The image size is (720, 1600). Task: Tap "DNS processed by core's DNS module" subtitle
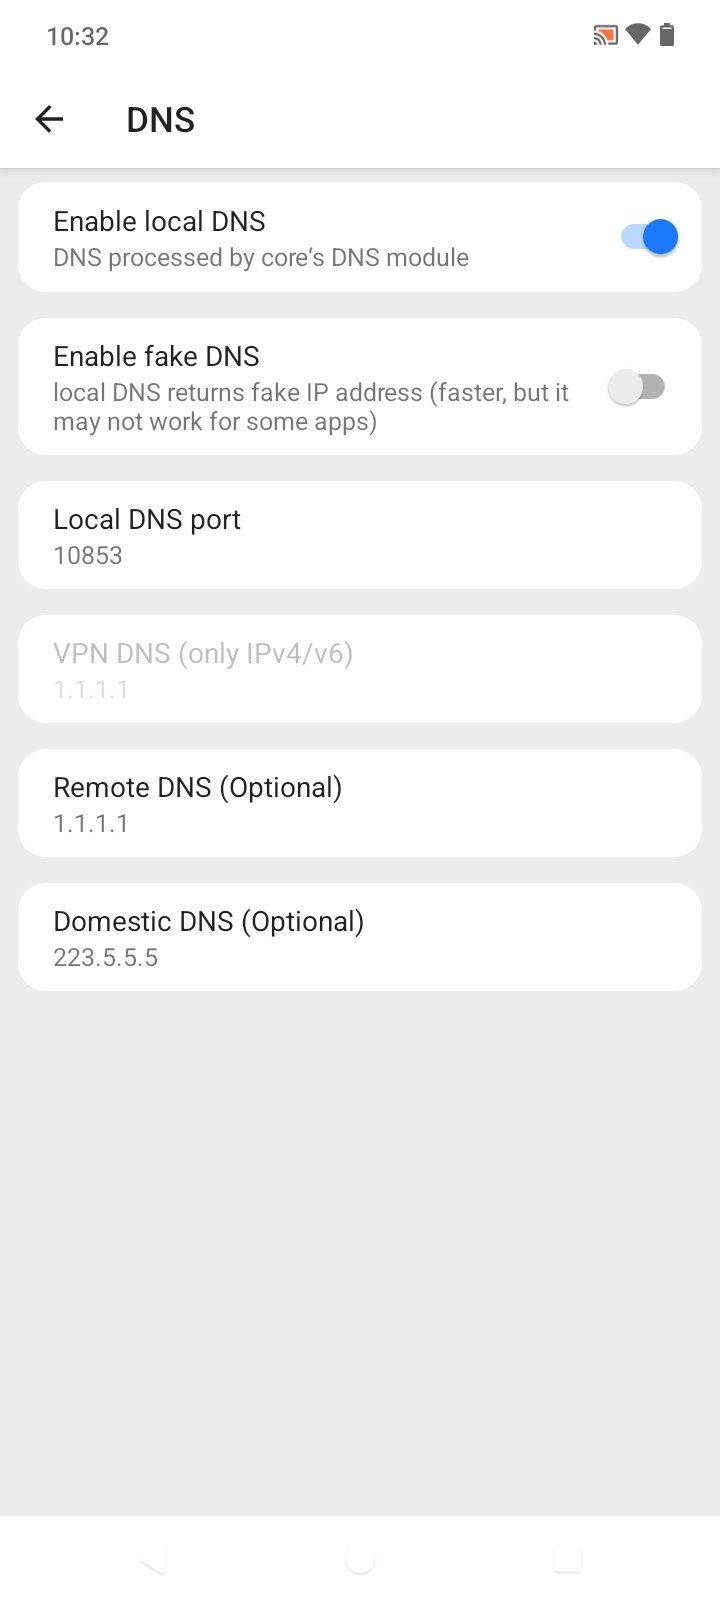[x=260, y=257]
